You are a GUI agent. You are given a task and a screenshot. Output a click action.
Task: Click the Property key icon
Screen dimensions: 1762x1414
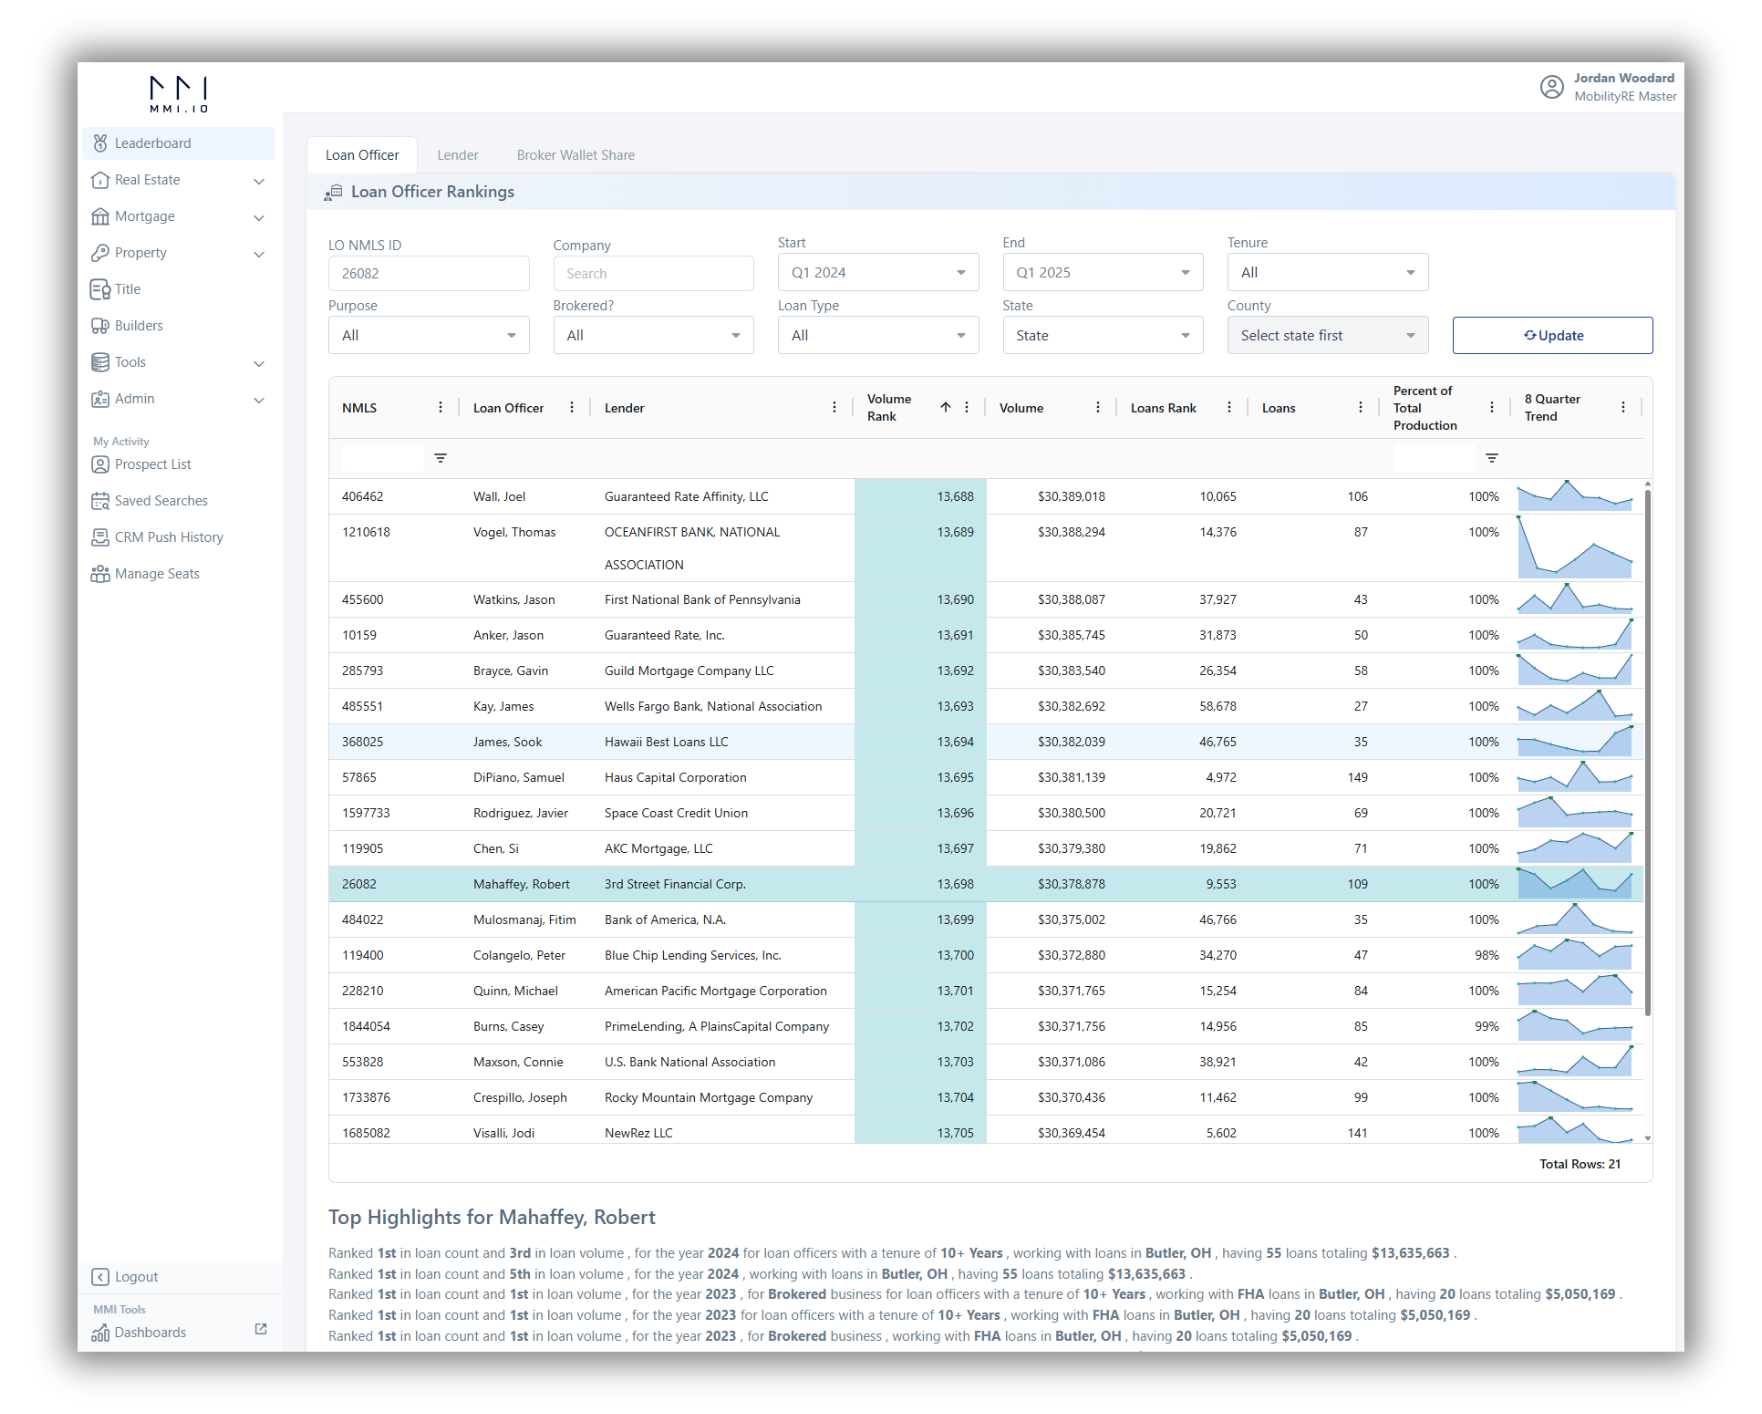100,253
